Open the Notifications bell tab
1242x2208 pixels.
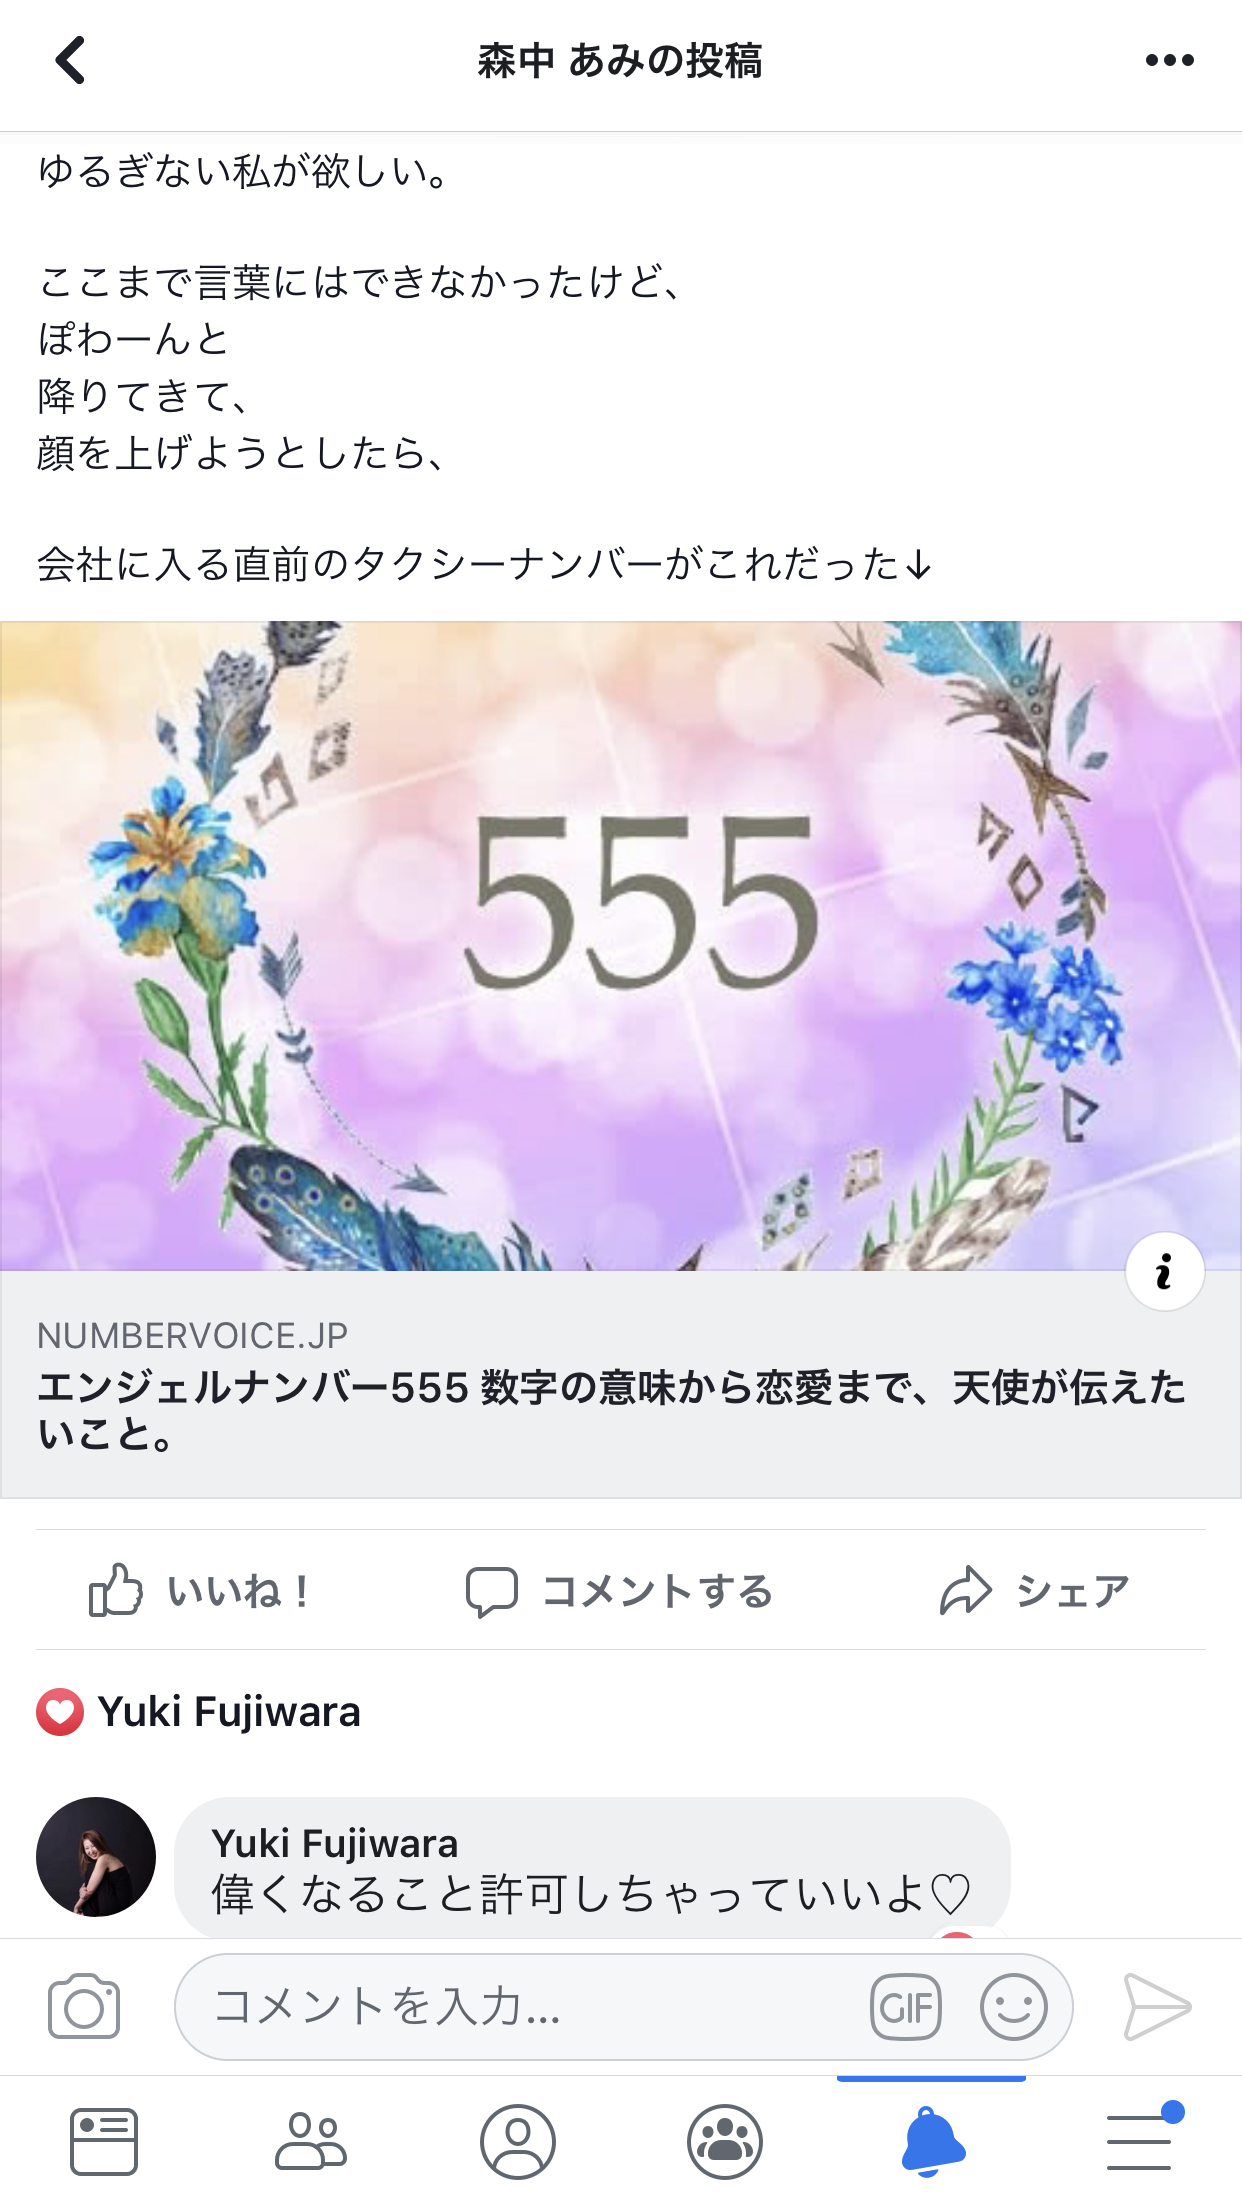pyautogui.click(x=932, y=2140)
